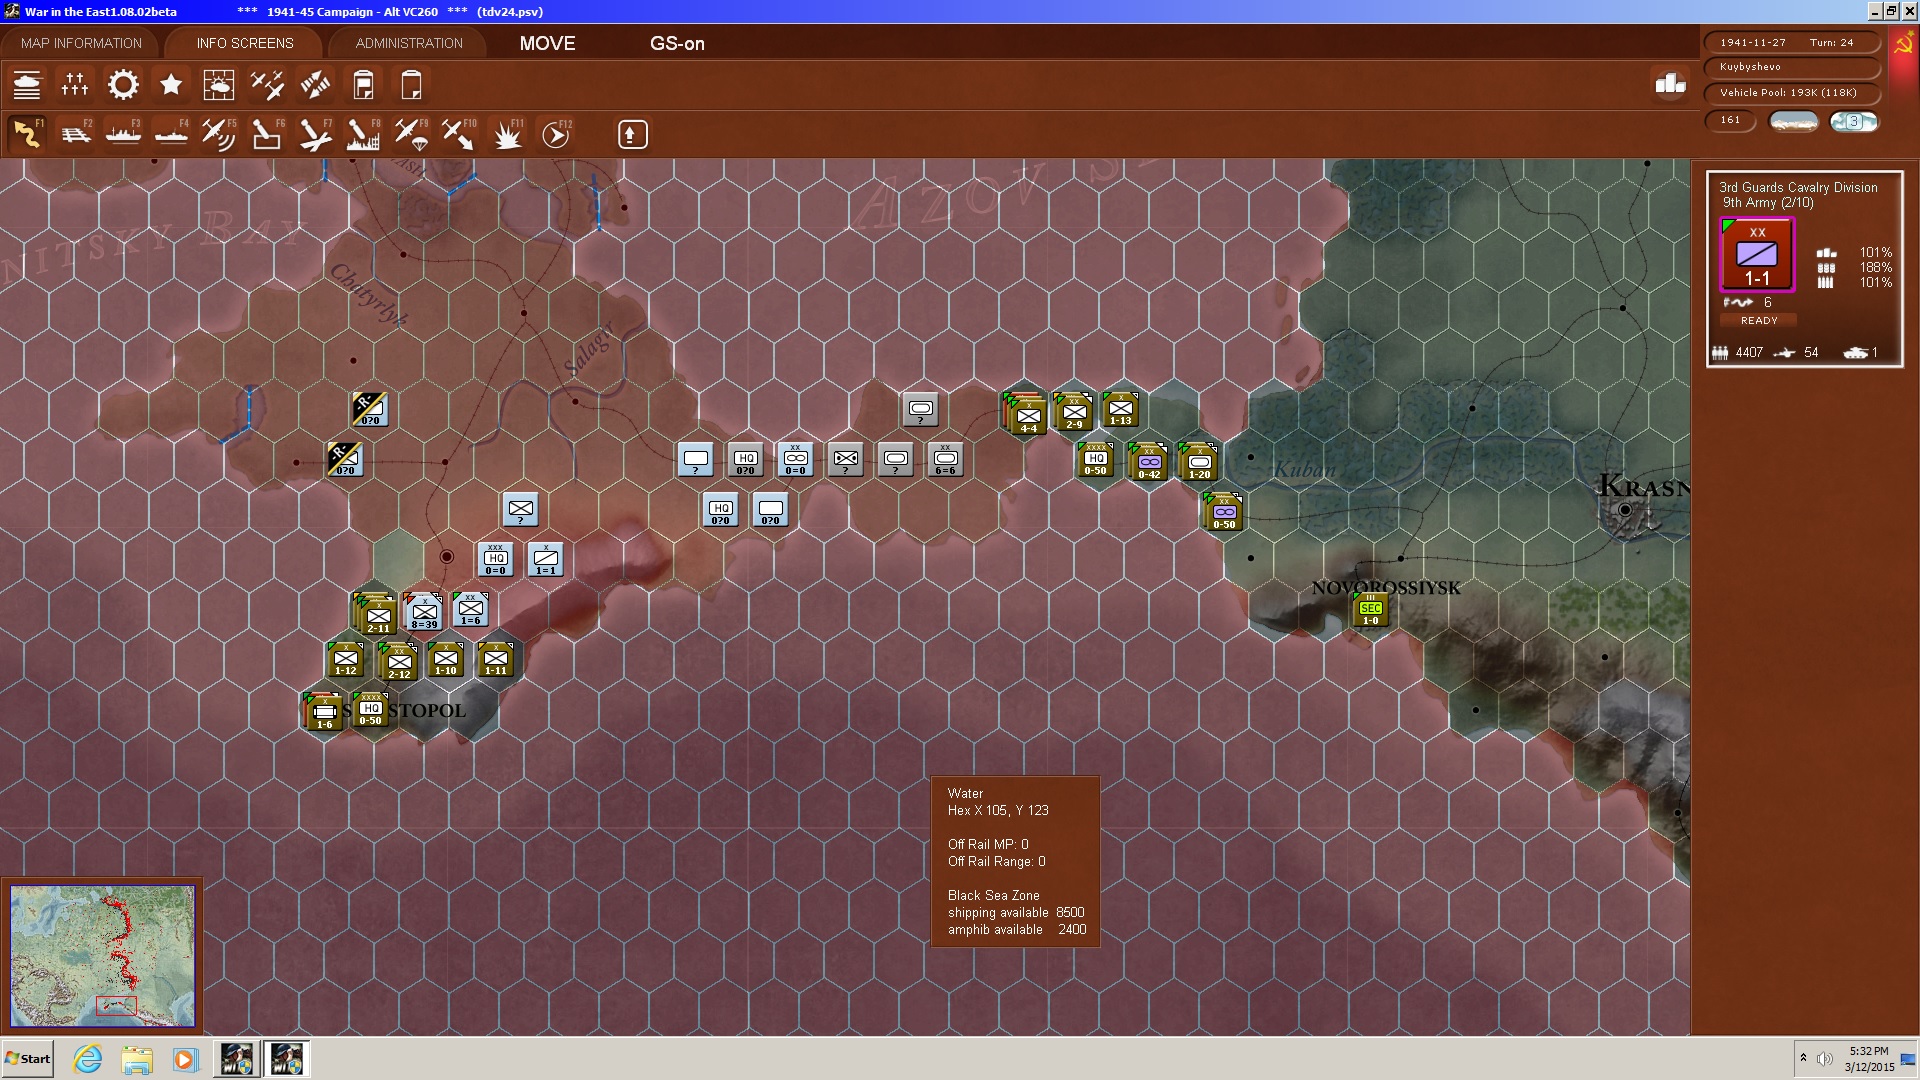The image size is (1920, 1080).
Task: Click the Kuybyshevo location field
Action: 1790,67
